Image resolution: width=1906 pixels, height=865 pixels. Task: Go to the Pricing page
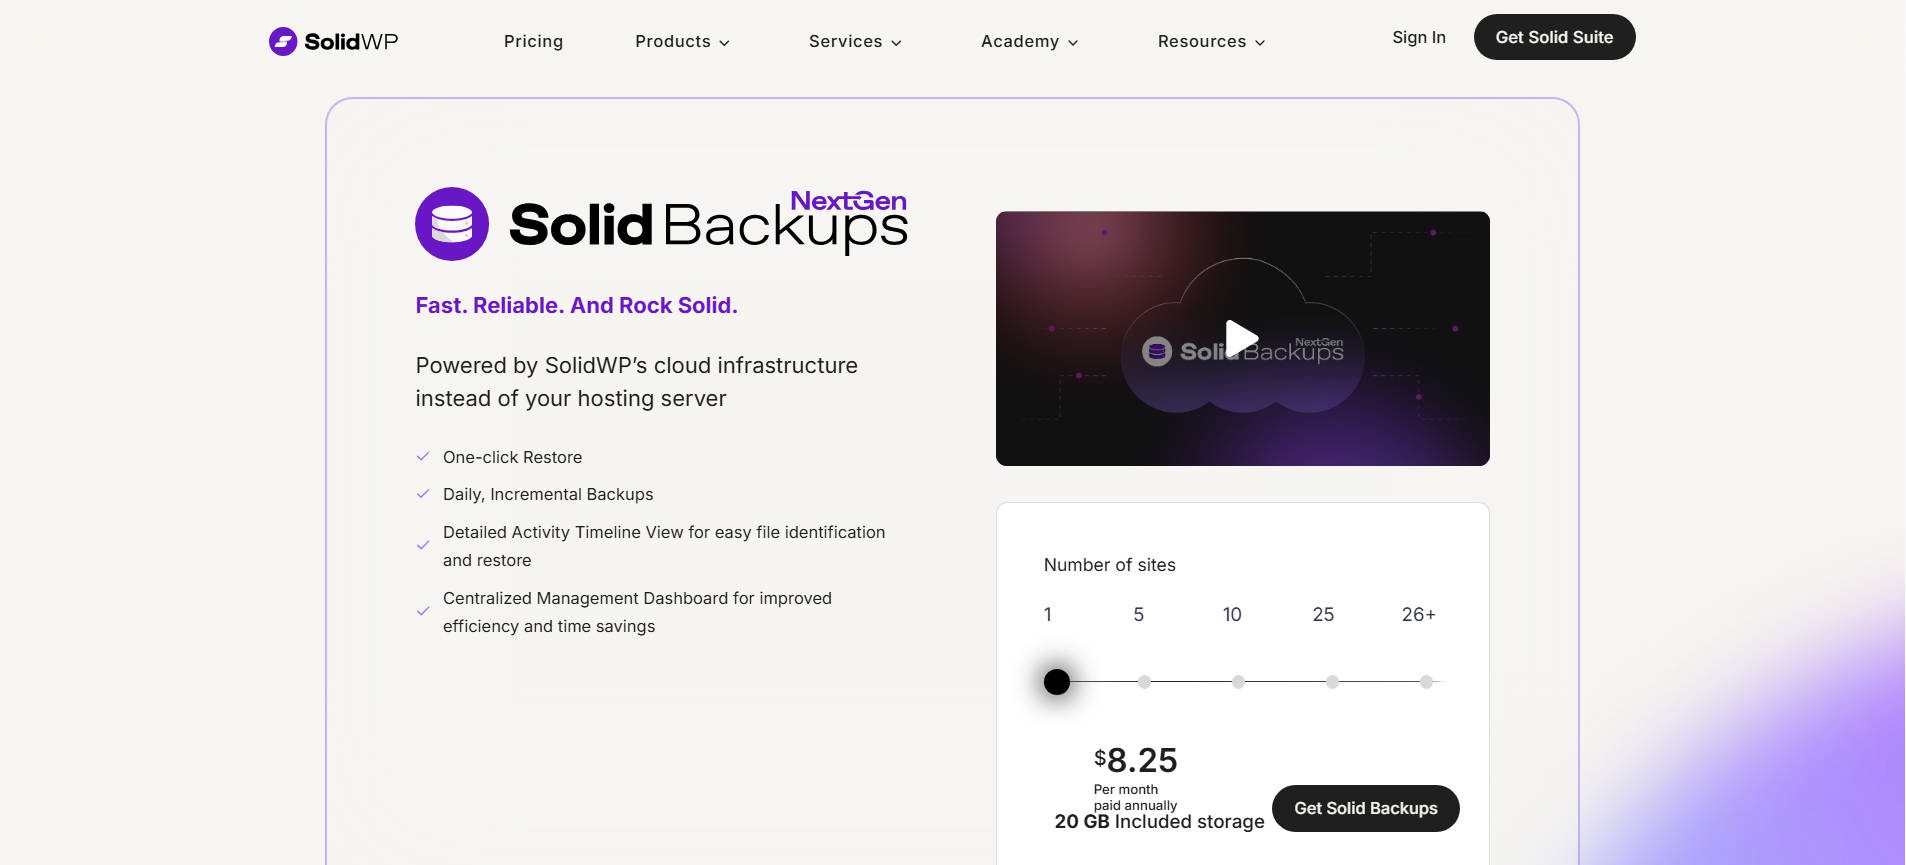pos(533,41)
